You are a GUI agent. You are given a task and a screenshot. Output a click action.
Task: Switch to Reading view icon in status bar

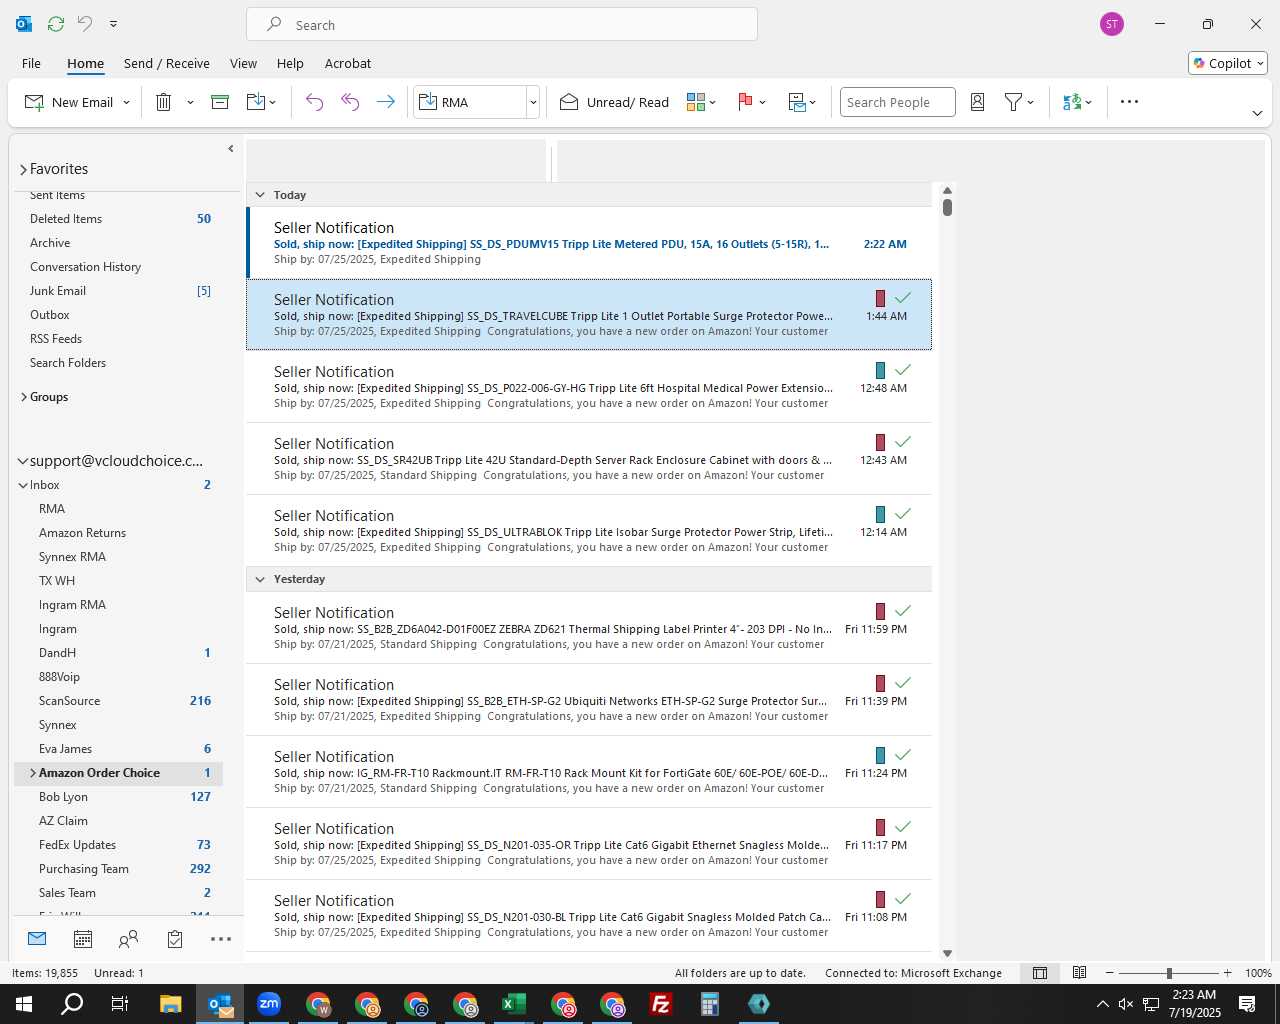(x=1079, y=973)
